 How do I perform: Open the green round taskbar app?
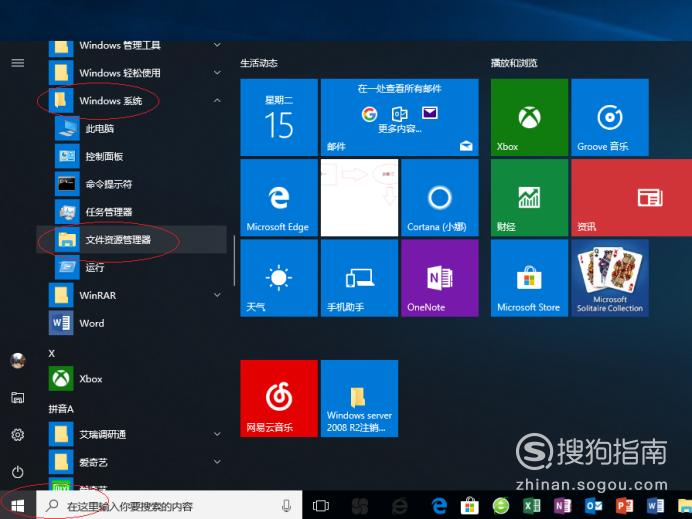pos(500,506)
